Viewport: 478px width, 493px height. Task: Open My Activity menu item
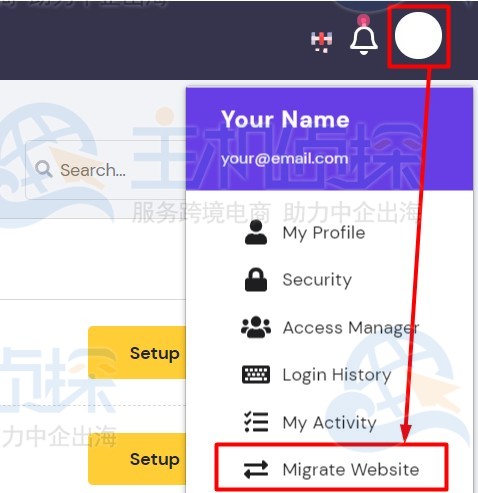click(329, 423)
